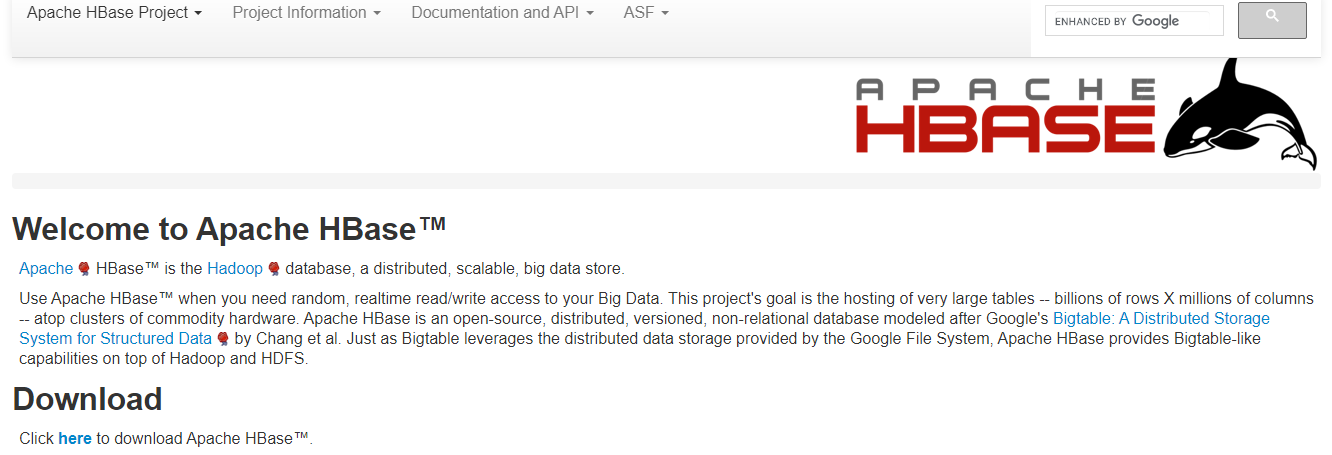Open the Bigtable paper link
The width and height of the screenshot is (1332, 455).
(x=1160, y=319)
